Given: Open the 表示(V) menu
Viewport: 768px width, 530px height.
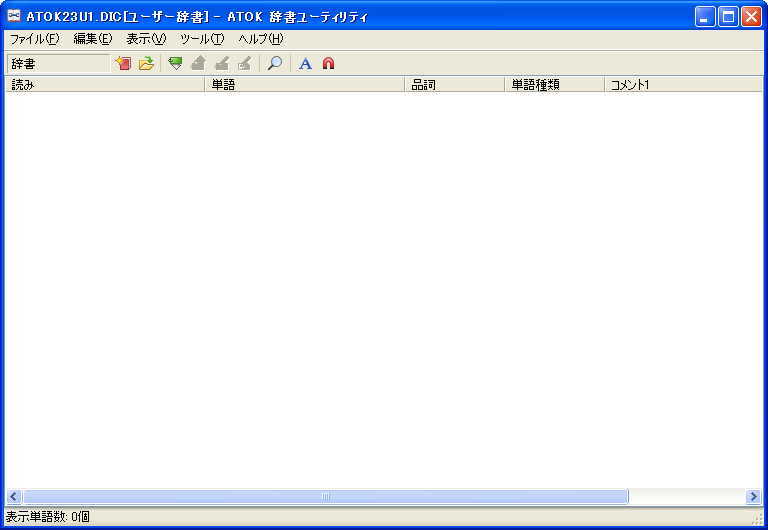Looking at the screenshot, I should point(146,39).
